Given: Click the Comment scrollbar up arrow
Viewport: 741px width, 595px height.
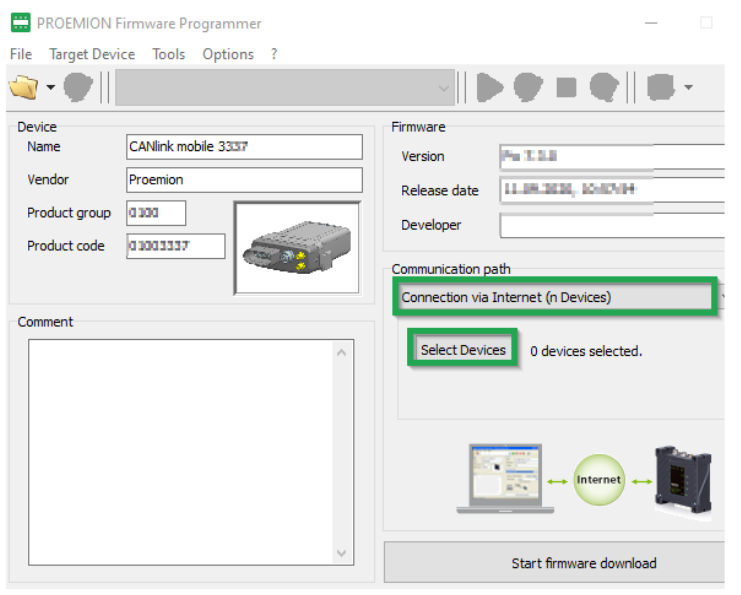Looking at the screenshot, I should pos(342,353).
